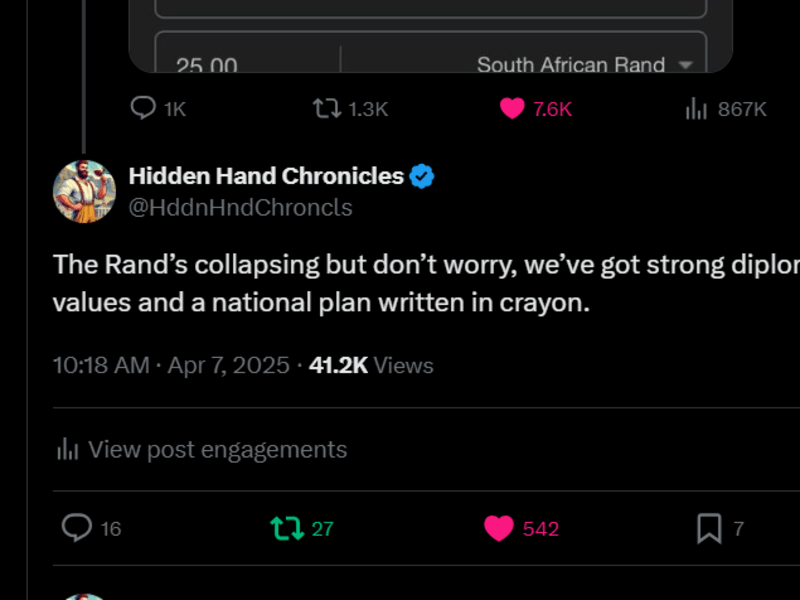Open replies on the 1K-reply parent post

click(x=158, y=109)
